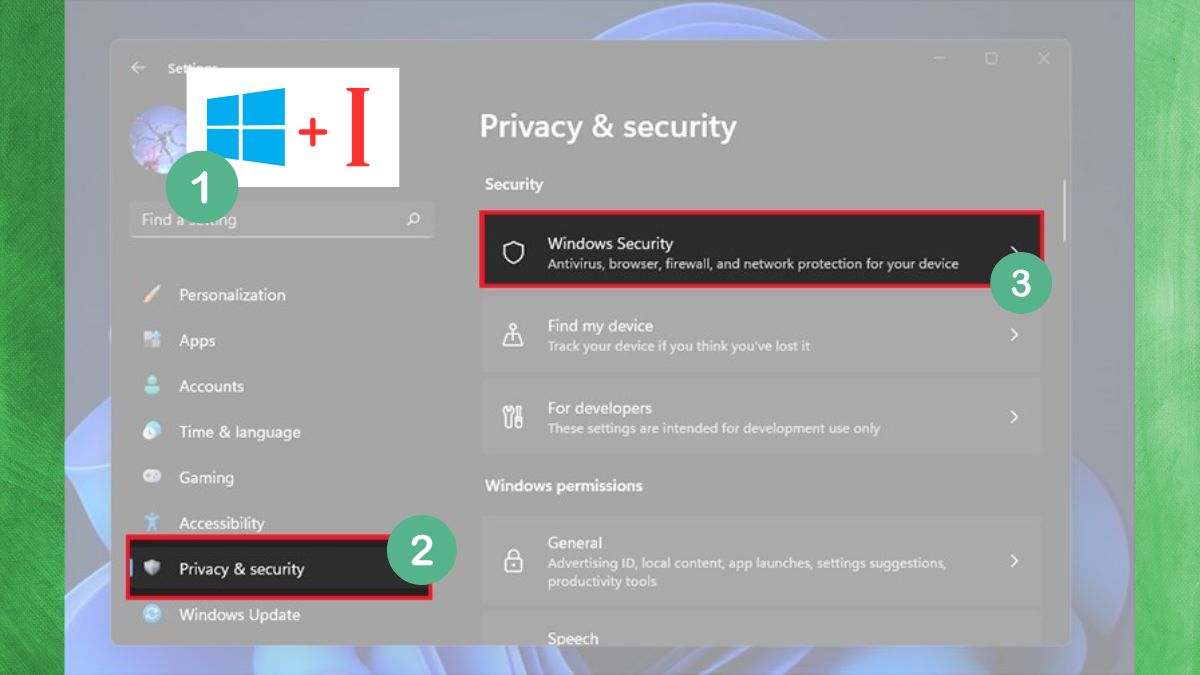Click the 'Windows permissions' section heading
This screenshot has width=1200, height=675.
564,486
